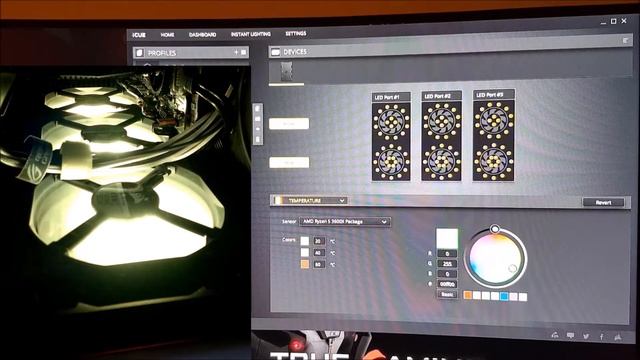Add a new profile with plus icon

tap(236, 52)
